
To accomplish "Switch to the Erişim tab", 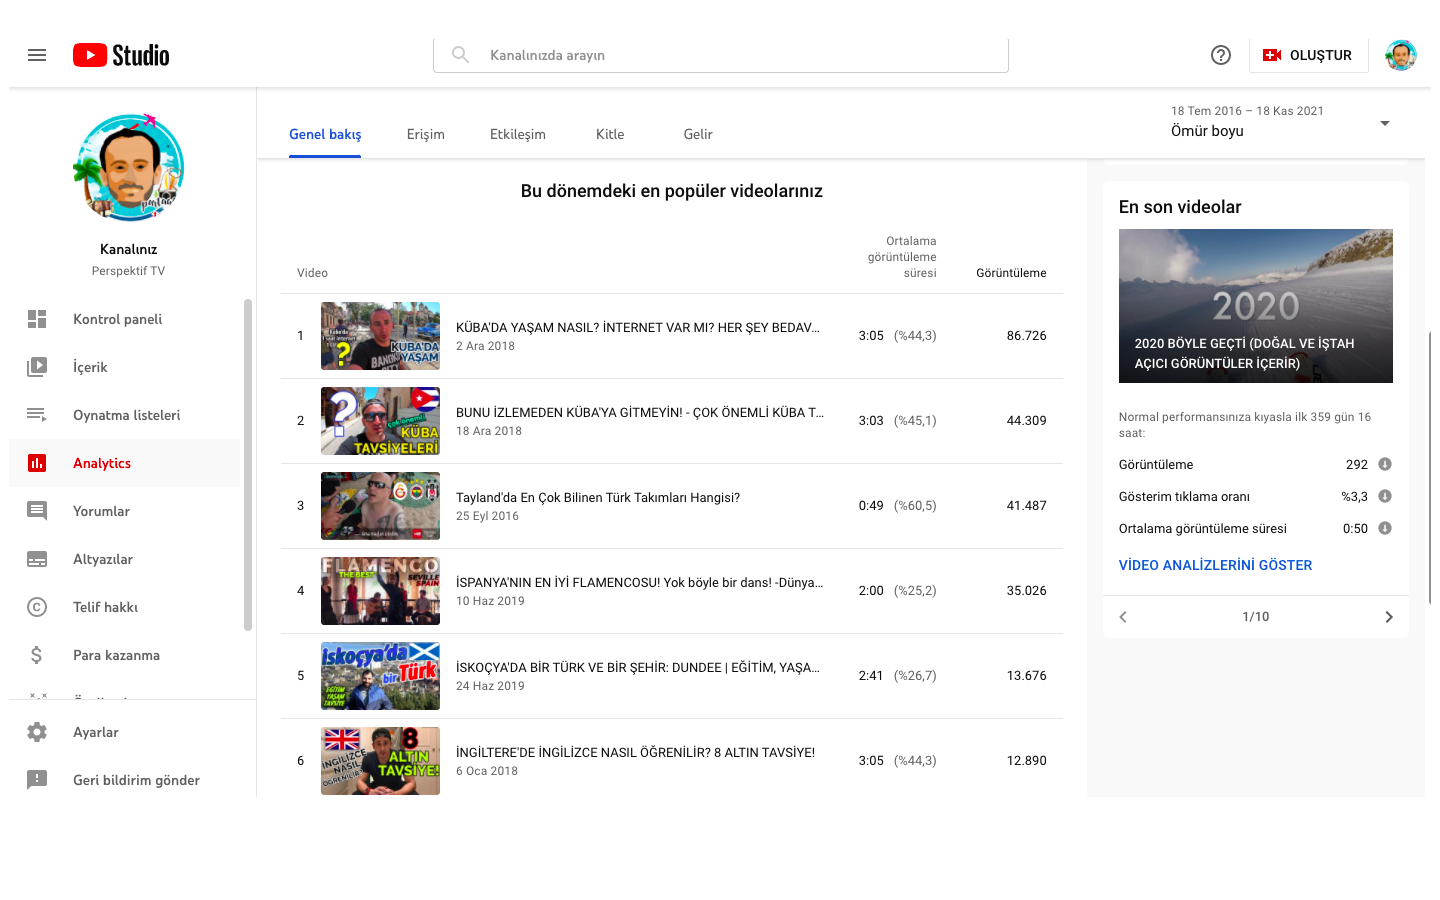I will click(x=426, y=134).
